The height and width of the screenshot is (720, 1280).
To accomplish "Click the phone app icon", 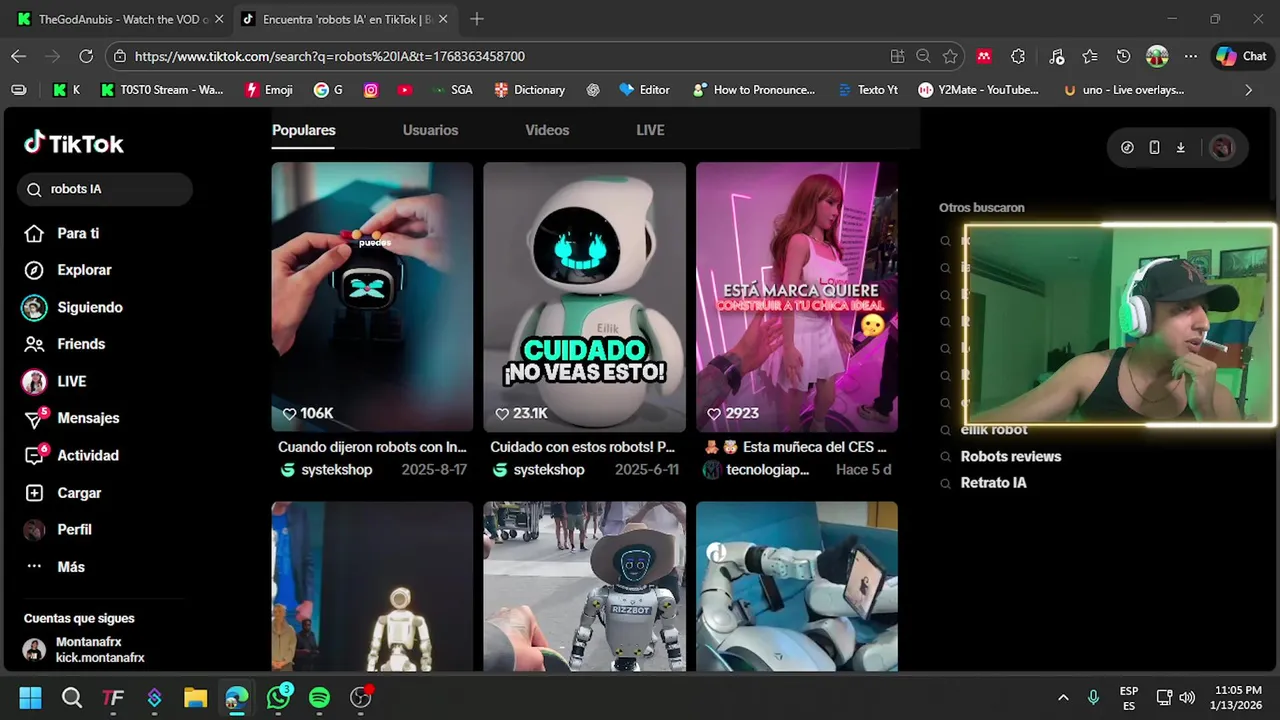I will tap(1154, 148).
